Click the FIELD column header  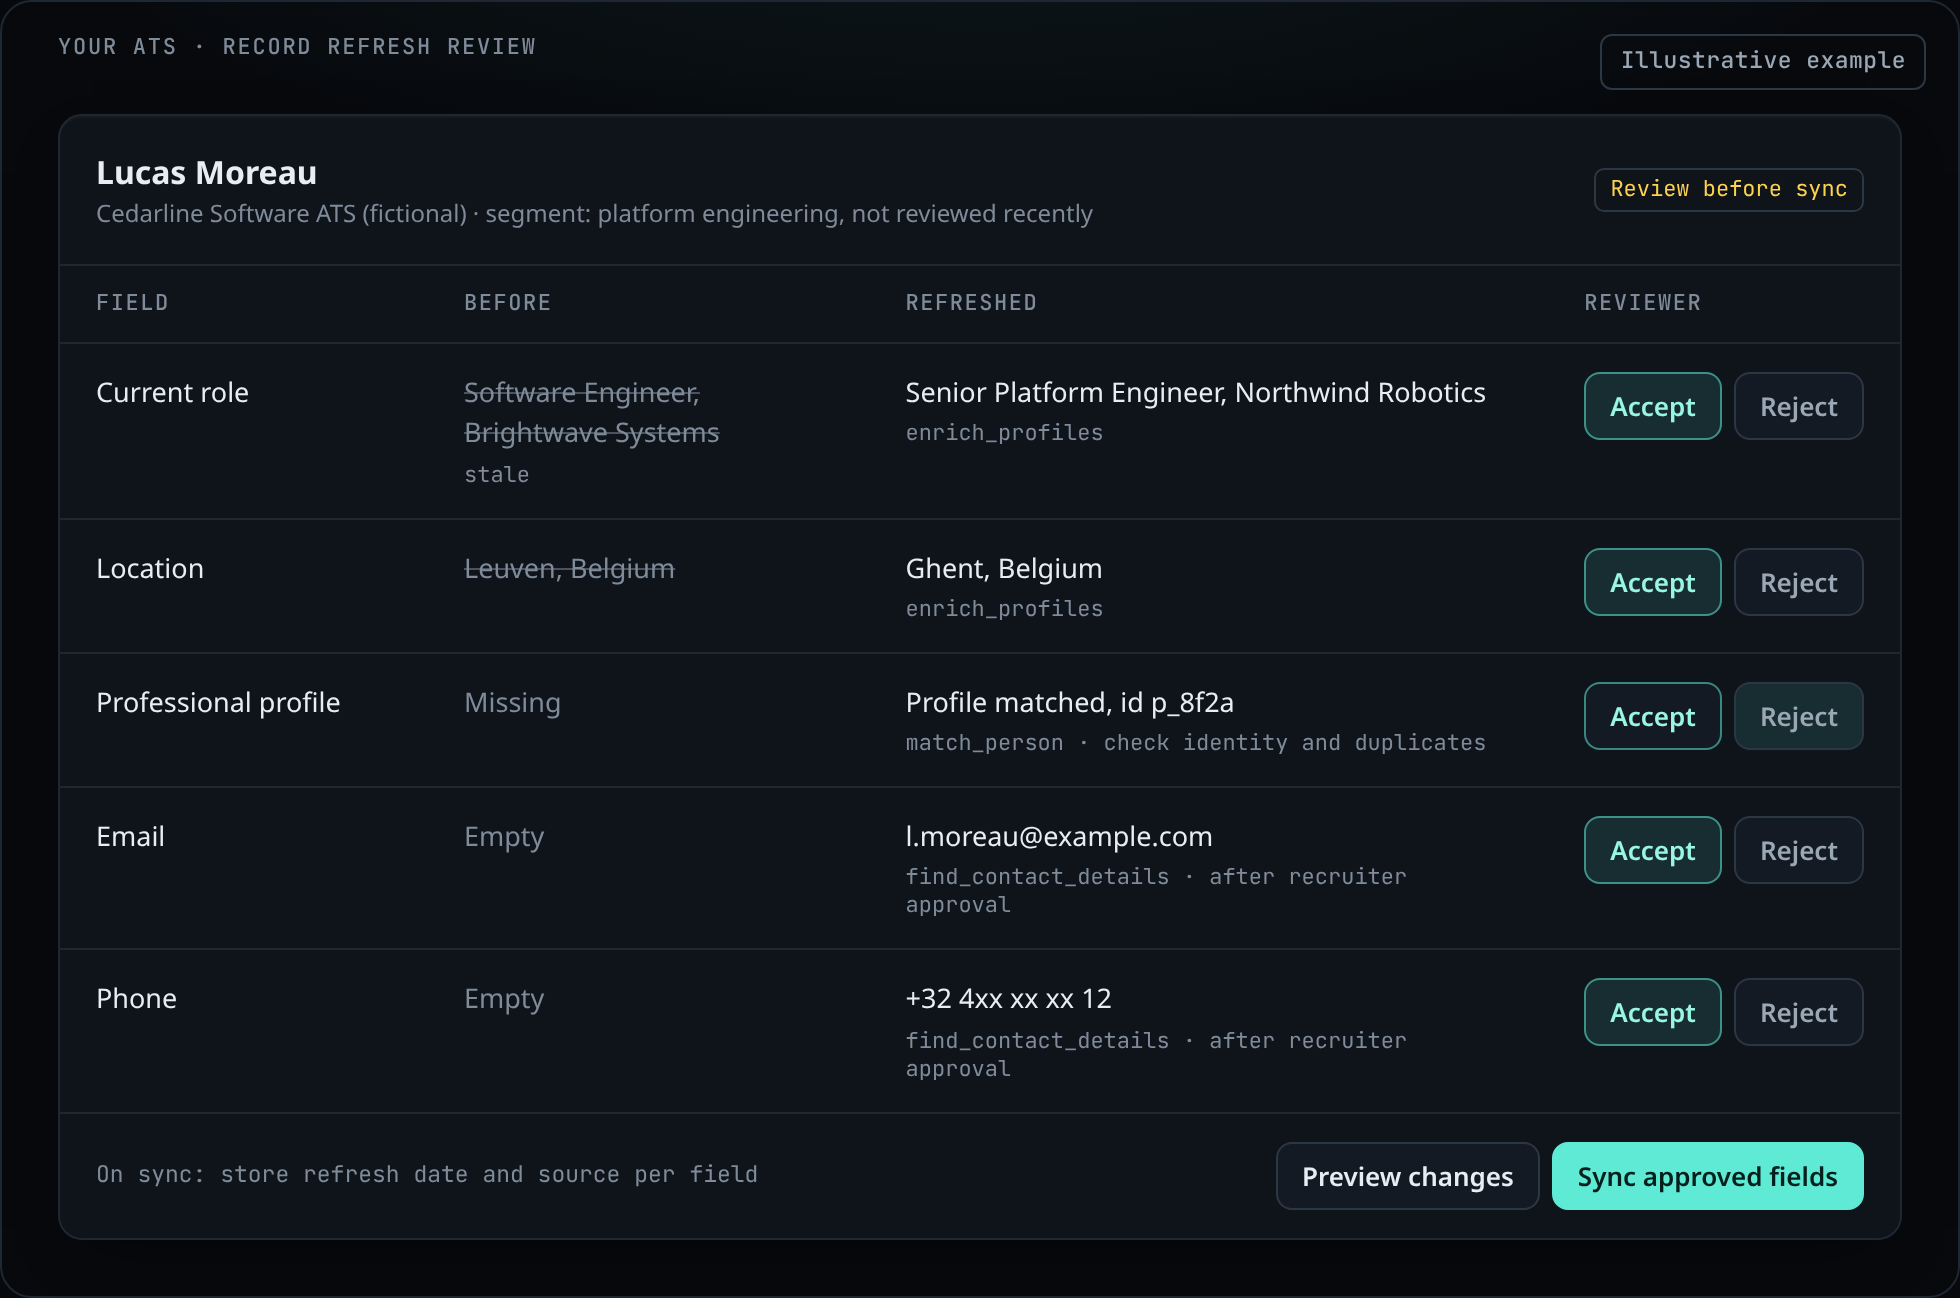(132, 302)
